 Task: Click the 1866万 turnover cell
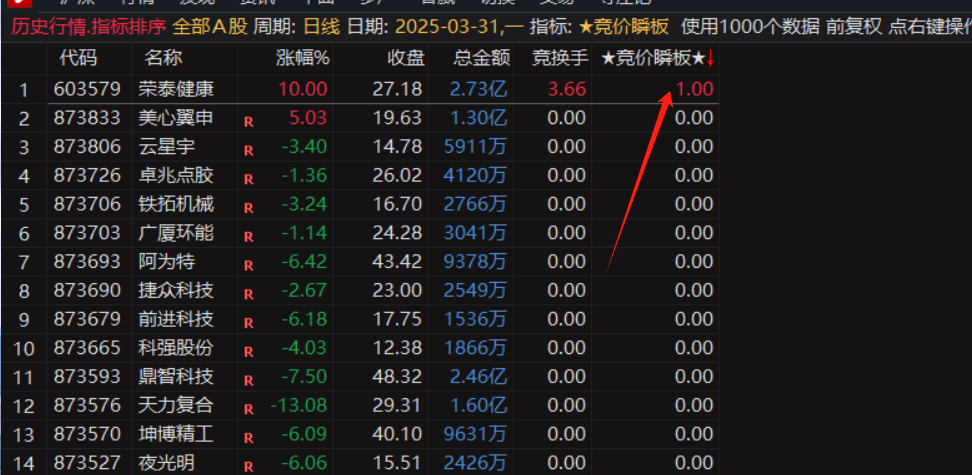click(x=475, y=347)
